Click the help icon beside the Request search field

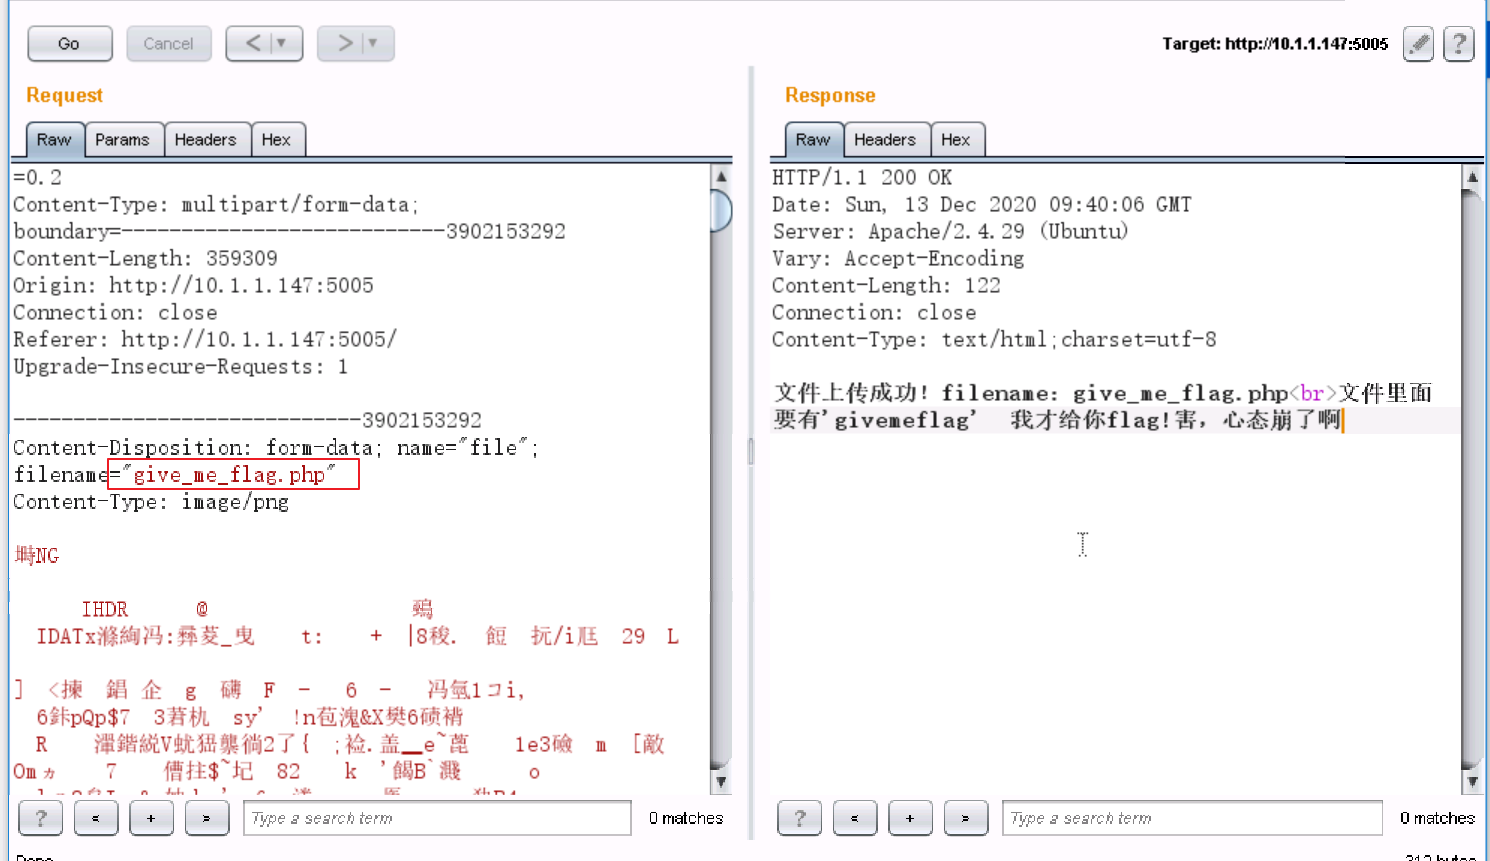[x=40, y=818]
